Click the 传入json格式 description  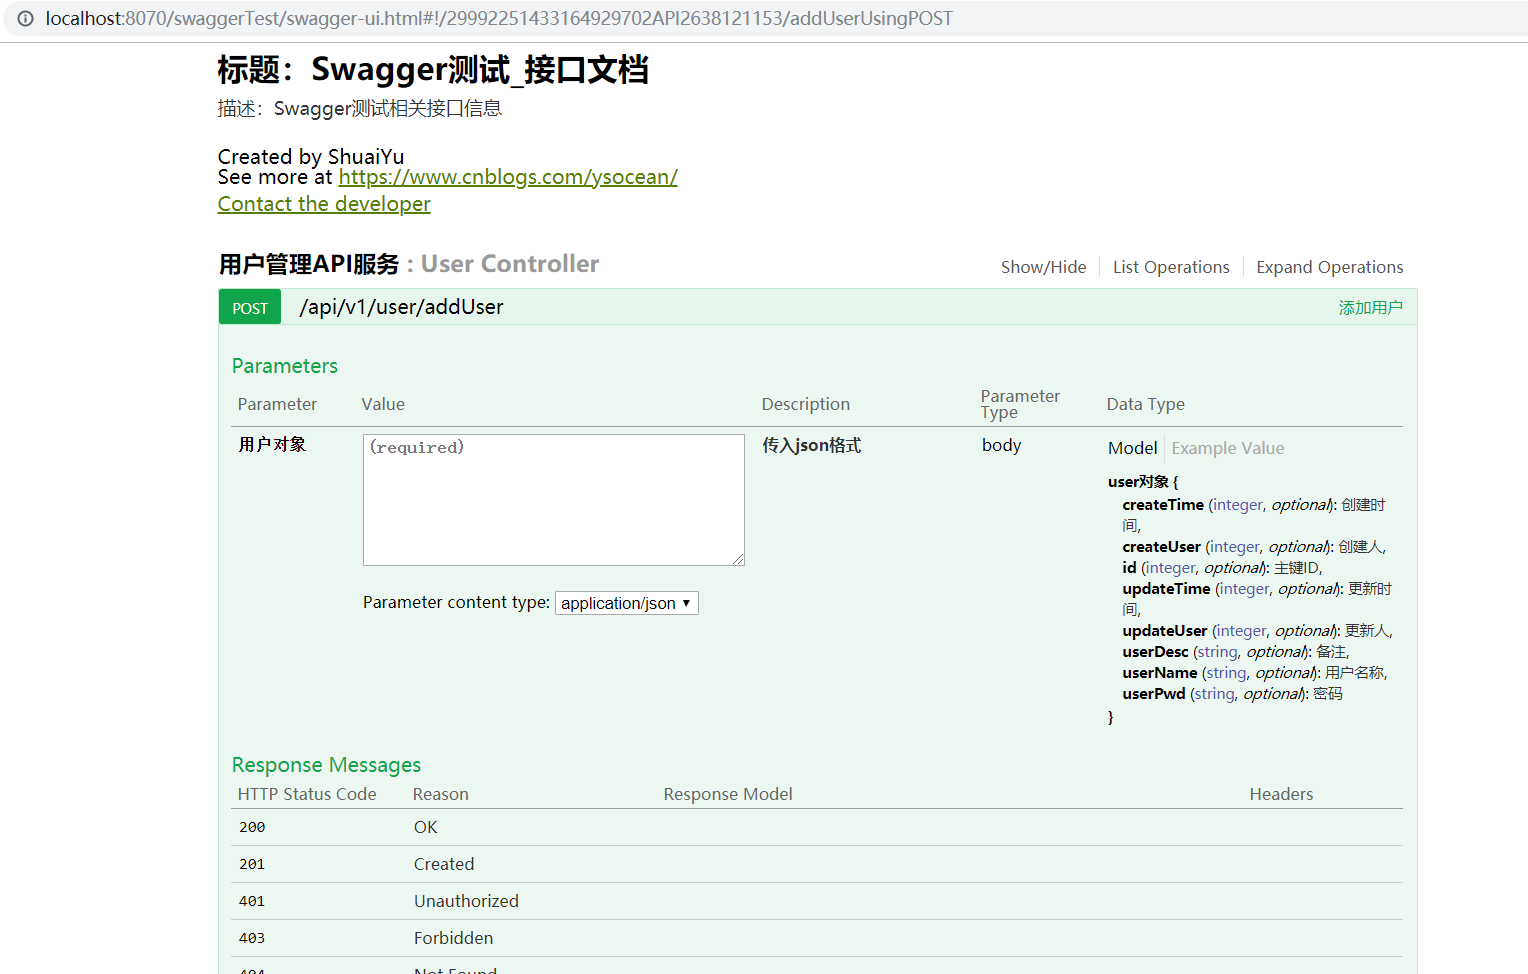tap(811, 445)
